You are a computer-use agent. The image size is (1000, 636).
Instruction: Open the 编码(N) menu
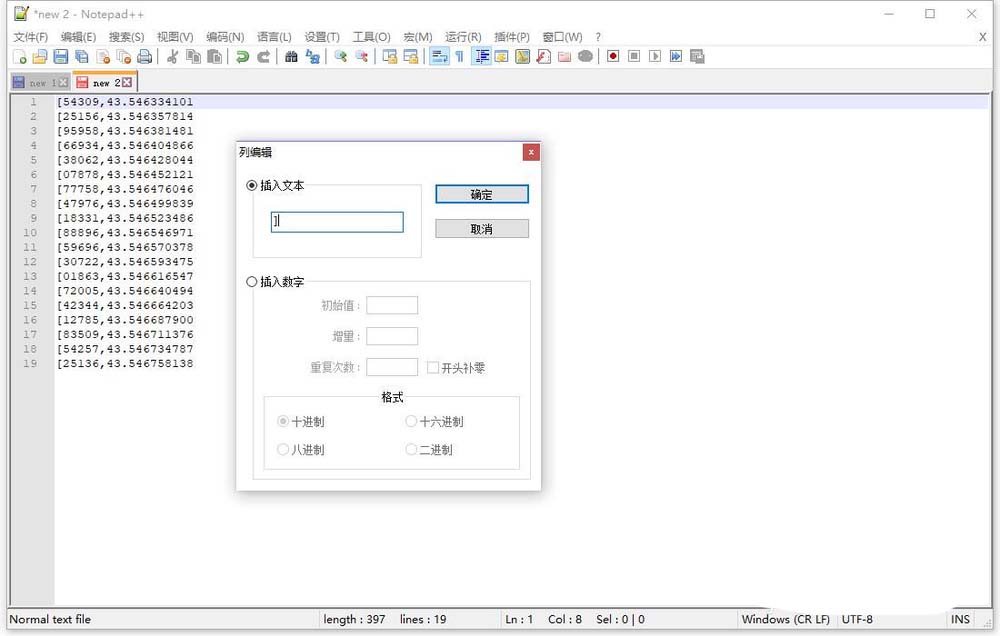pos(224,35)
